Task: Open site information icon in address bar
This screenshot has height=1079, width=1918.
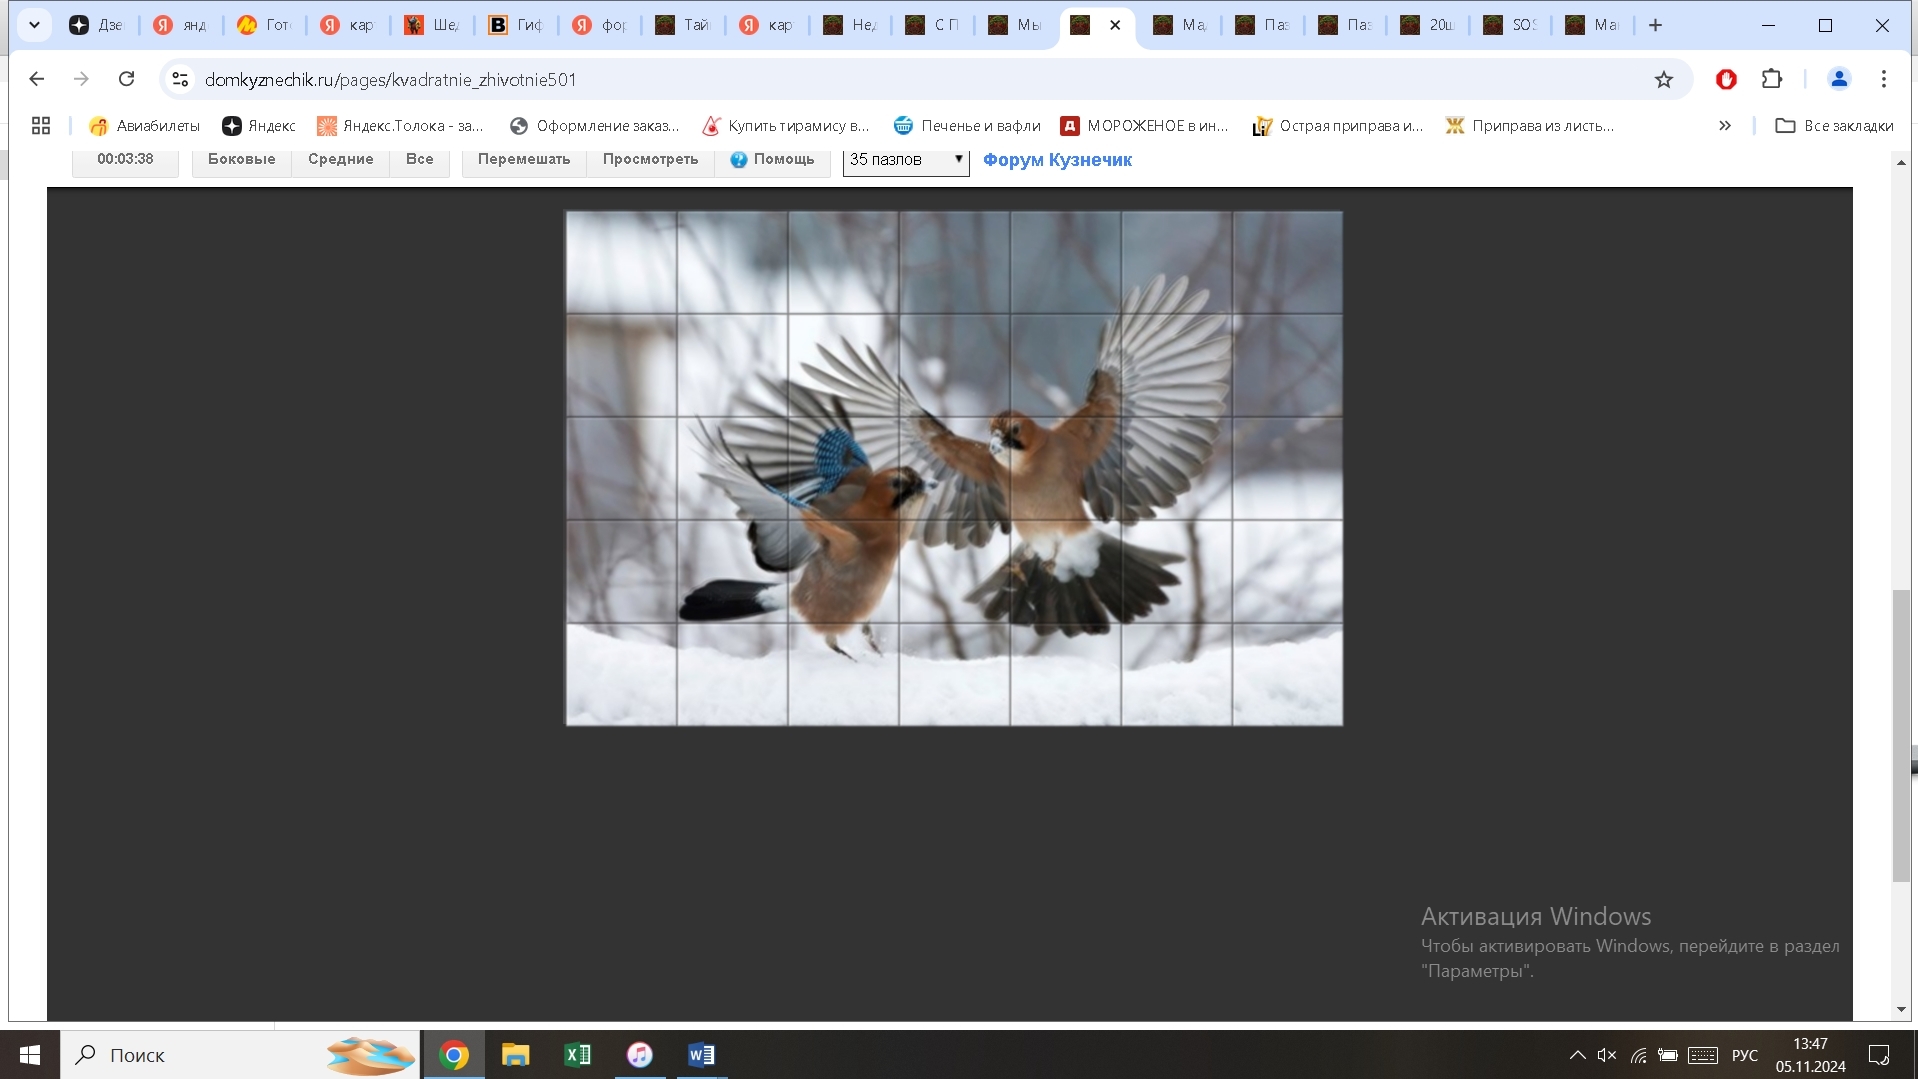Action: 180,79
